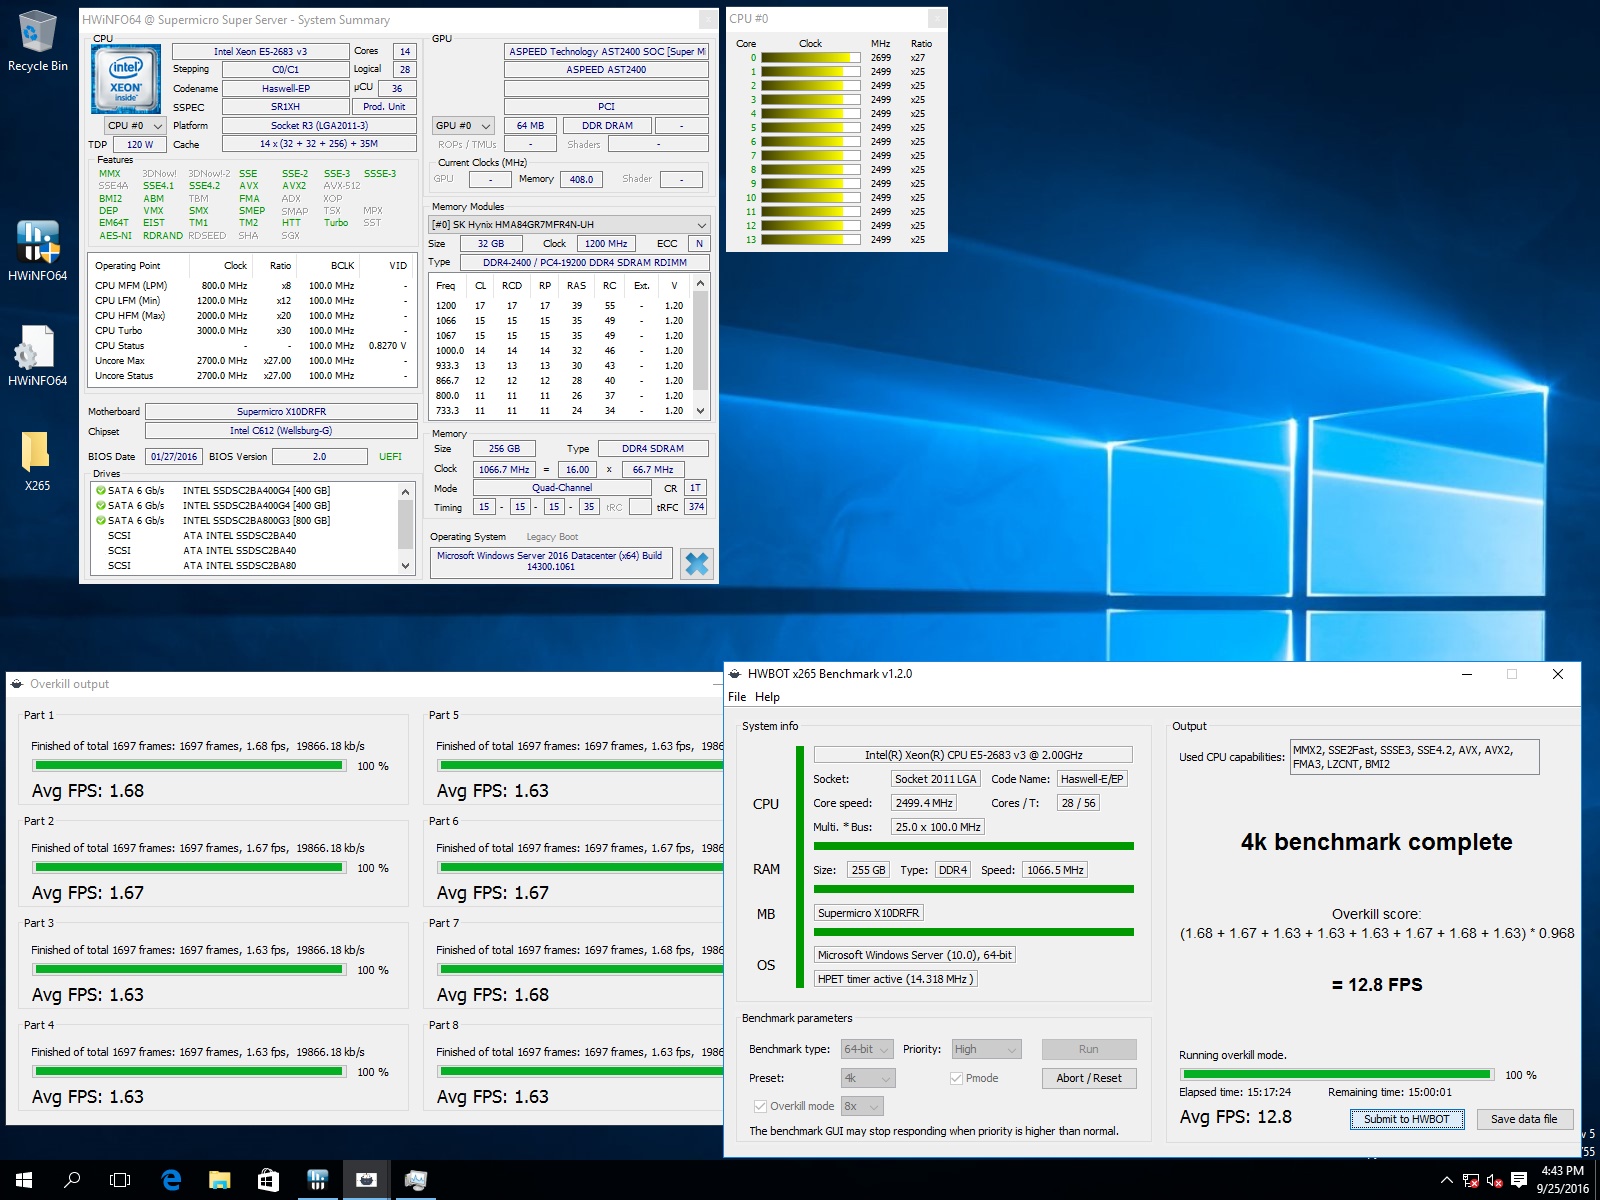Click green check icon of INTEL SSDSC2BA800G3 drive
This screenshot has height=1200, width=1600.
coord(101,520)
